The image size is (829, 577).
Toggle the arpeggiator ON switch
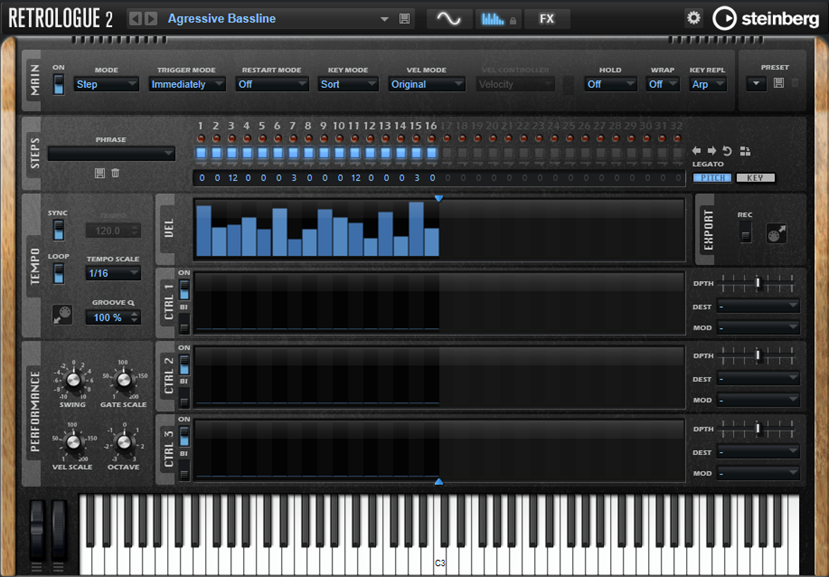[x=59, y=84]
